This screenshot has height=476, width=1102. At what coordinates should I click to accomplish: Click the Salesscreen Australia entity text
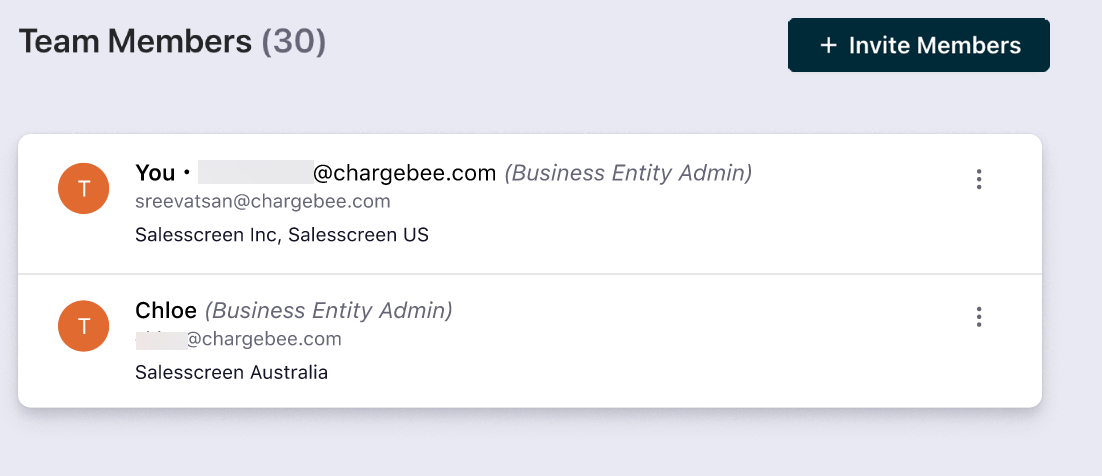point(231,373)
